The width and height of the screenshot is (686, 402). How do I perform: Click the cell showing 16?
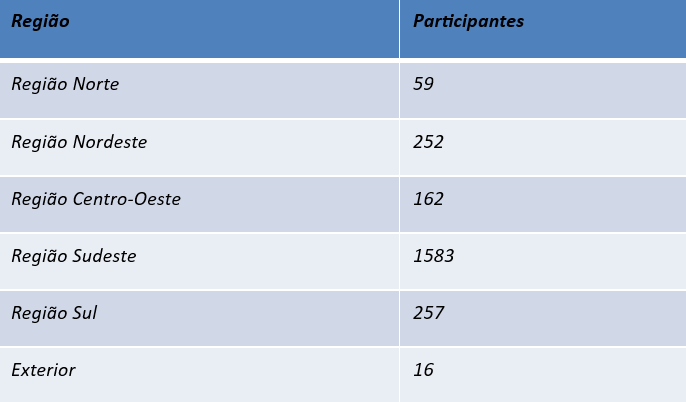(543, 375)
